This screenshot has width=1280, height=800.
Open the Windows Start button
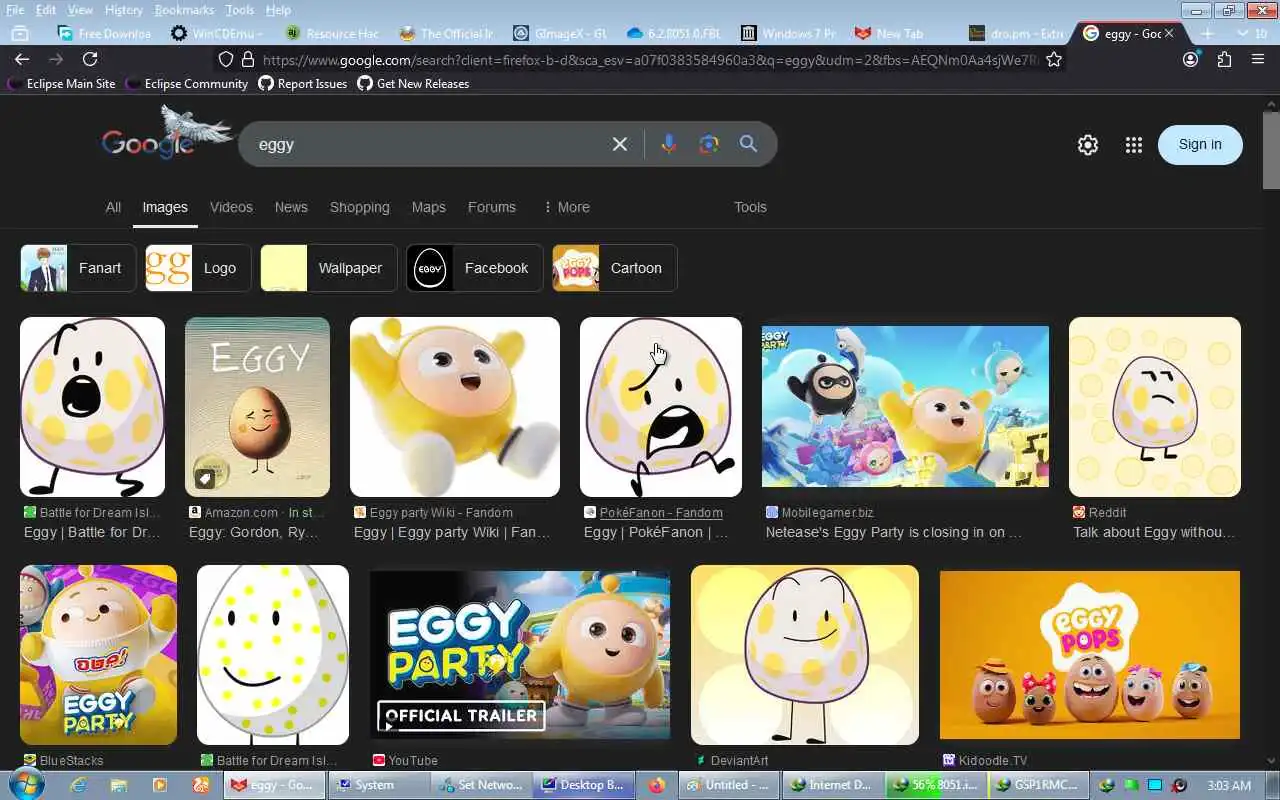click(x=24, y=785)
